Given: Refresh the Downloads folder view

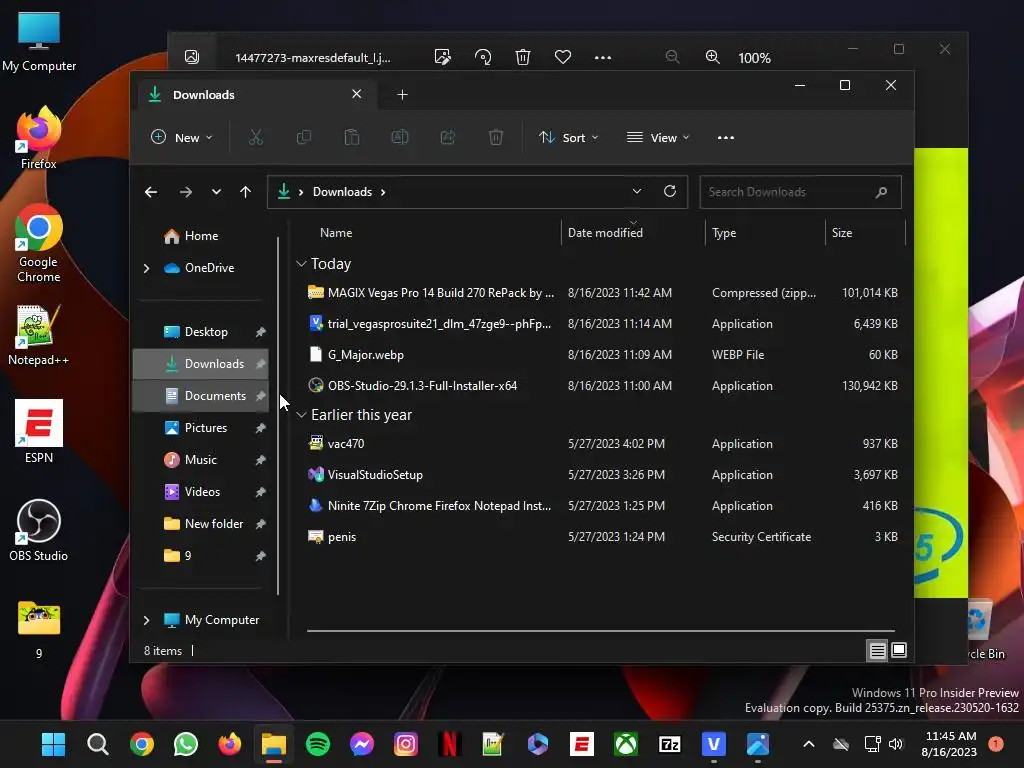Looking at the screenshot, I should coord(669,191).
